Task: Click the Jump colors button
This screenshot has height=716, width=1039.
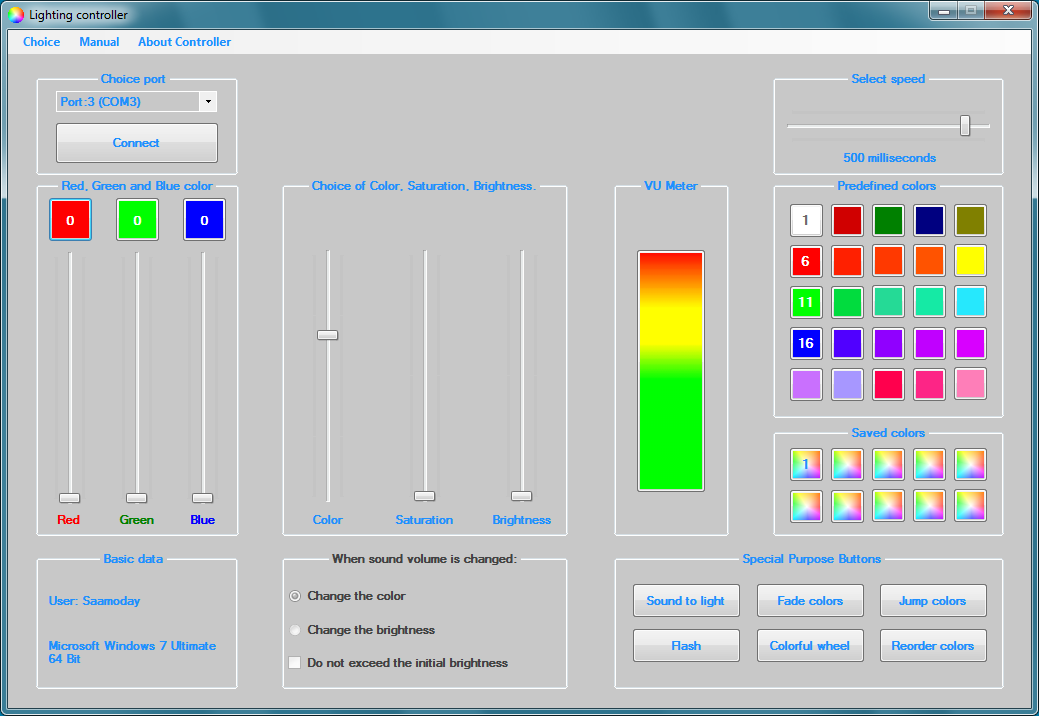Action: [933, 601]
